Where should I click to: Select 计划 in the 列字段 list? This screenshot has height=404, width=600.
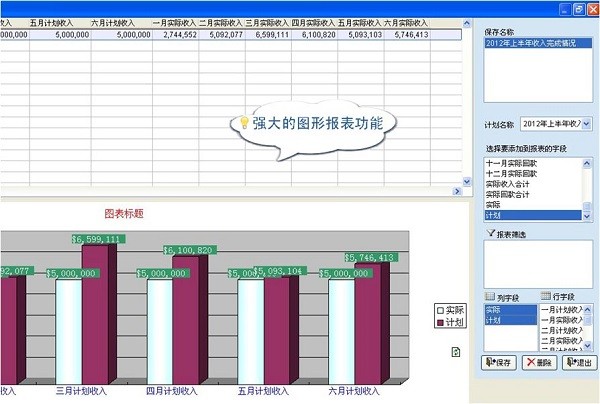[511, 320]
